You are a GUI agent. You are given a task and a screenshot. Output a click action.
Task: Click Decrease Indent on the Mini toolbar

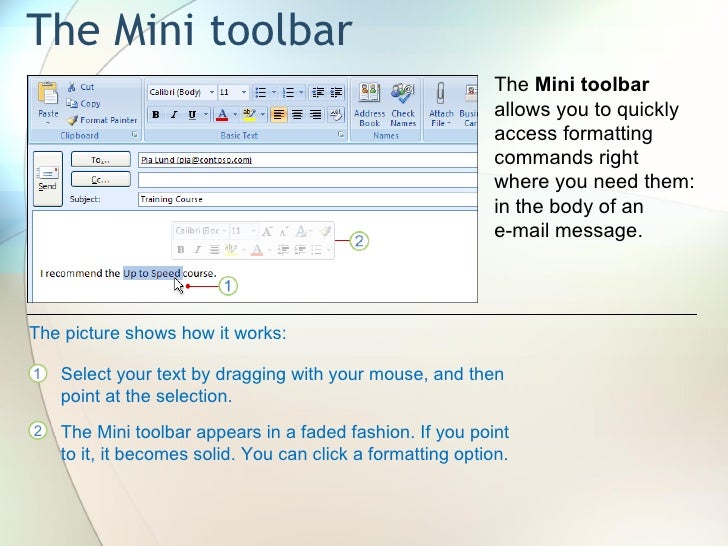[x=283, y=250]
